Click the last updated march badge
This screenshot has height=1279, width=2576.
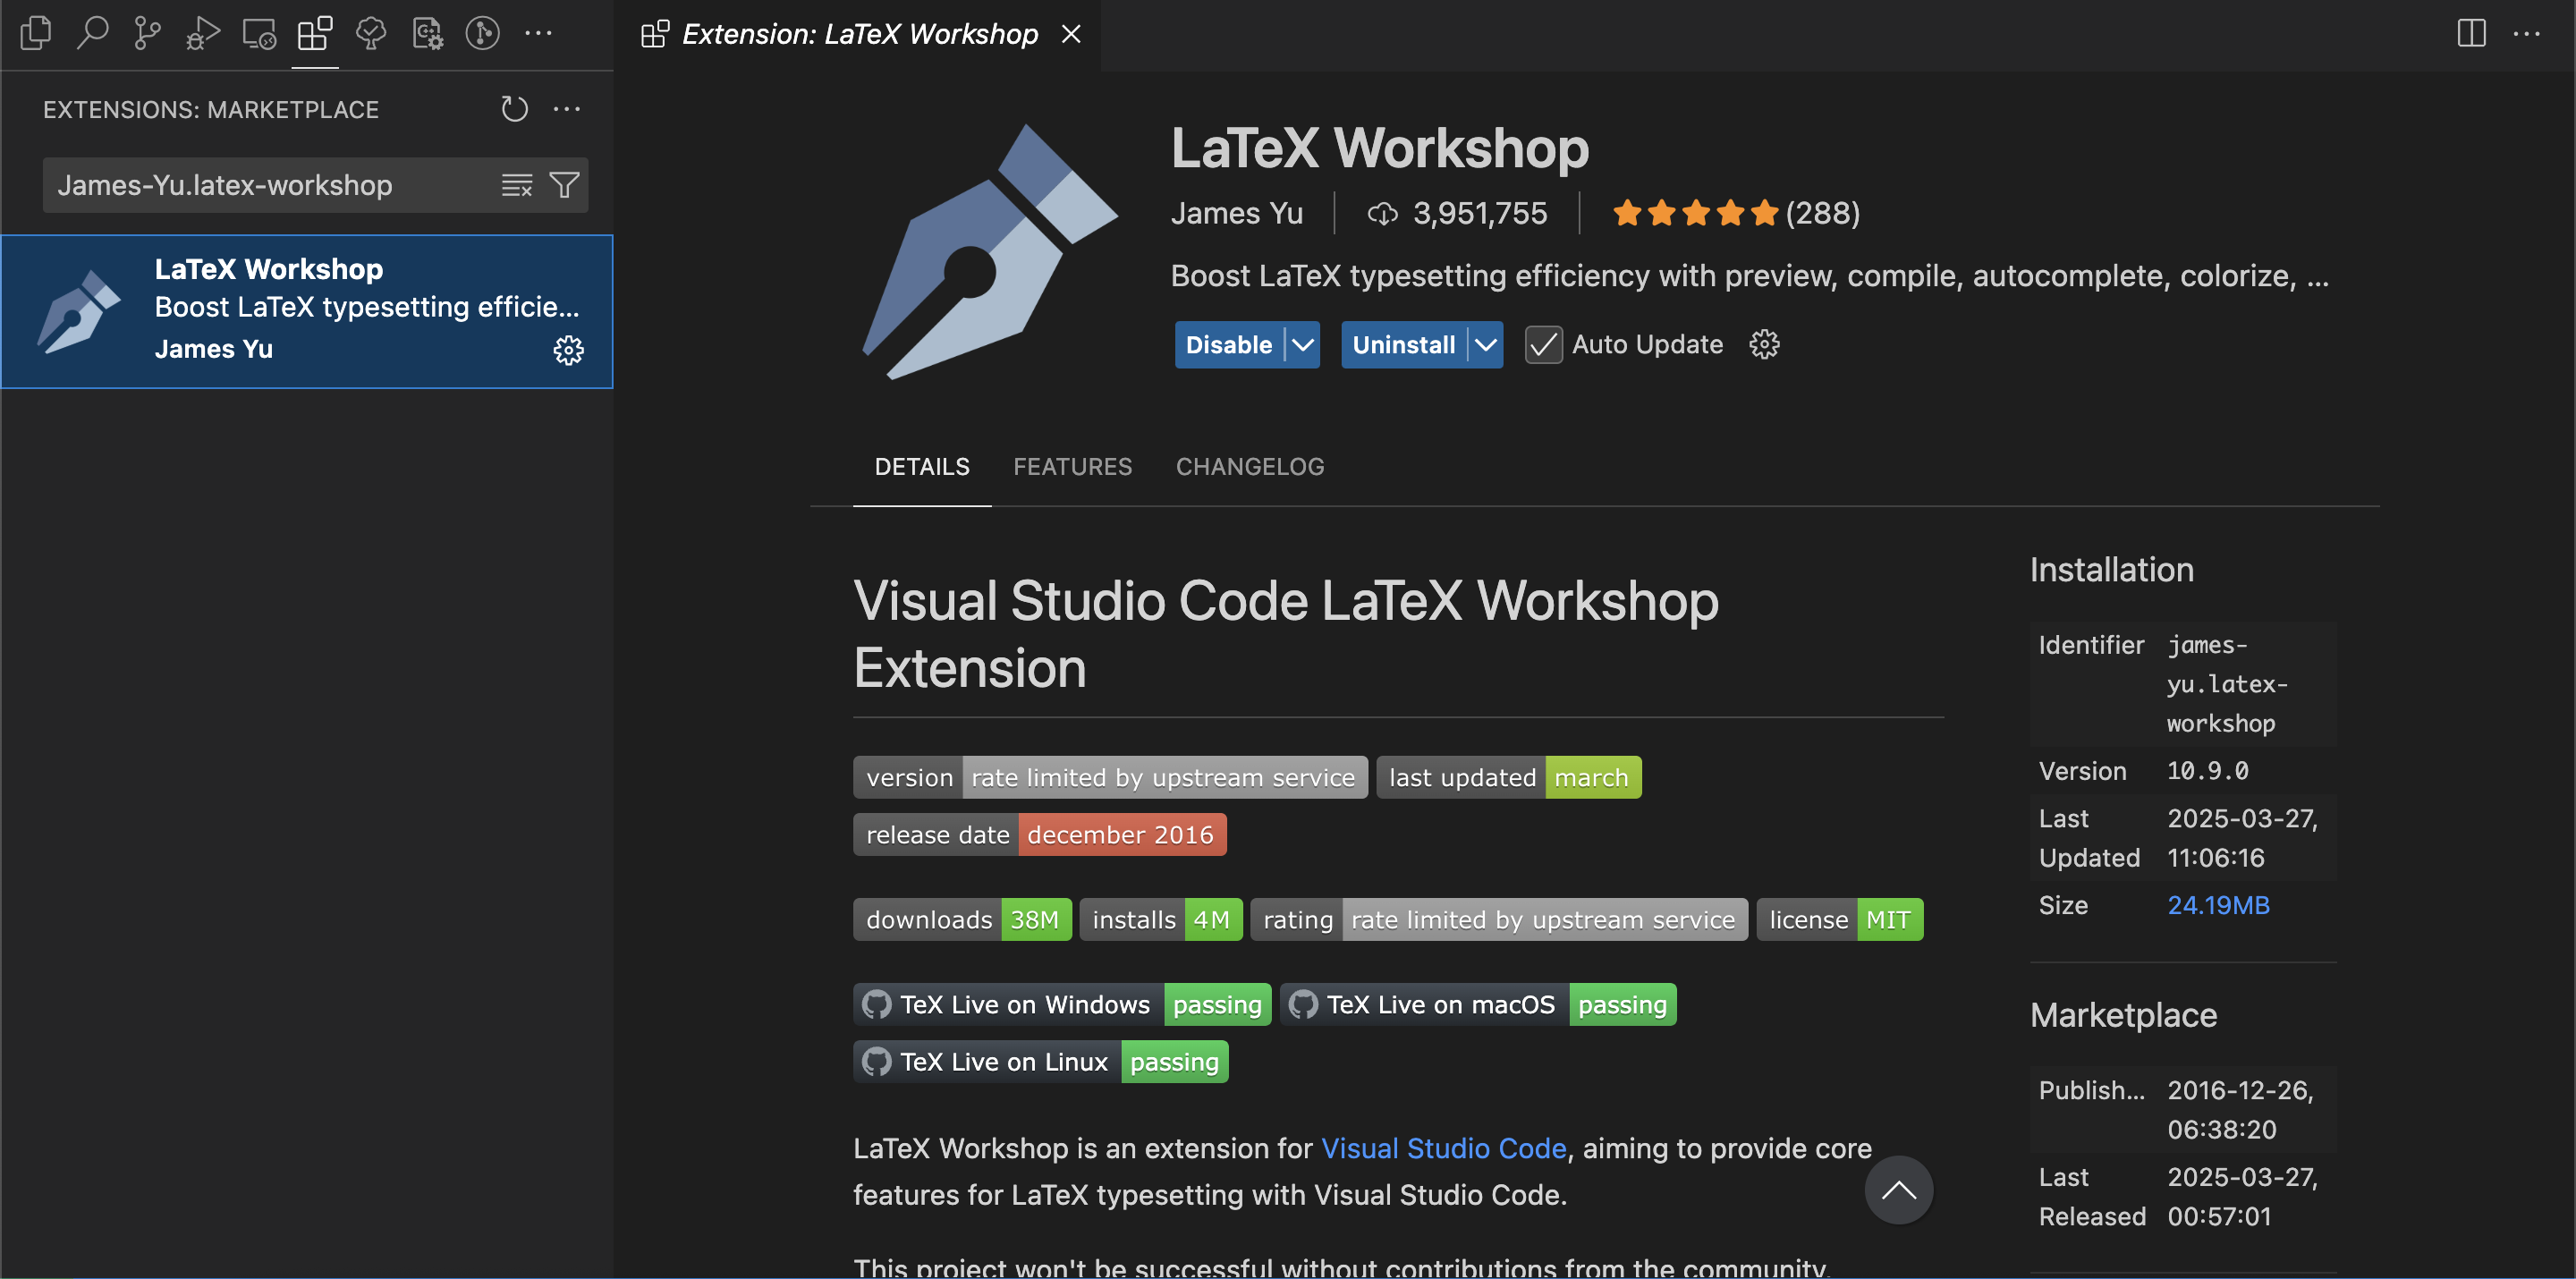click(1508, 777)
